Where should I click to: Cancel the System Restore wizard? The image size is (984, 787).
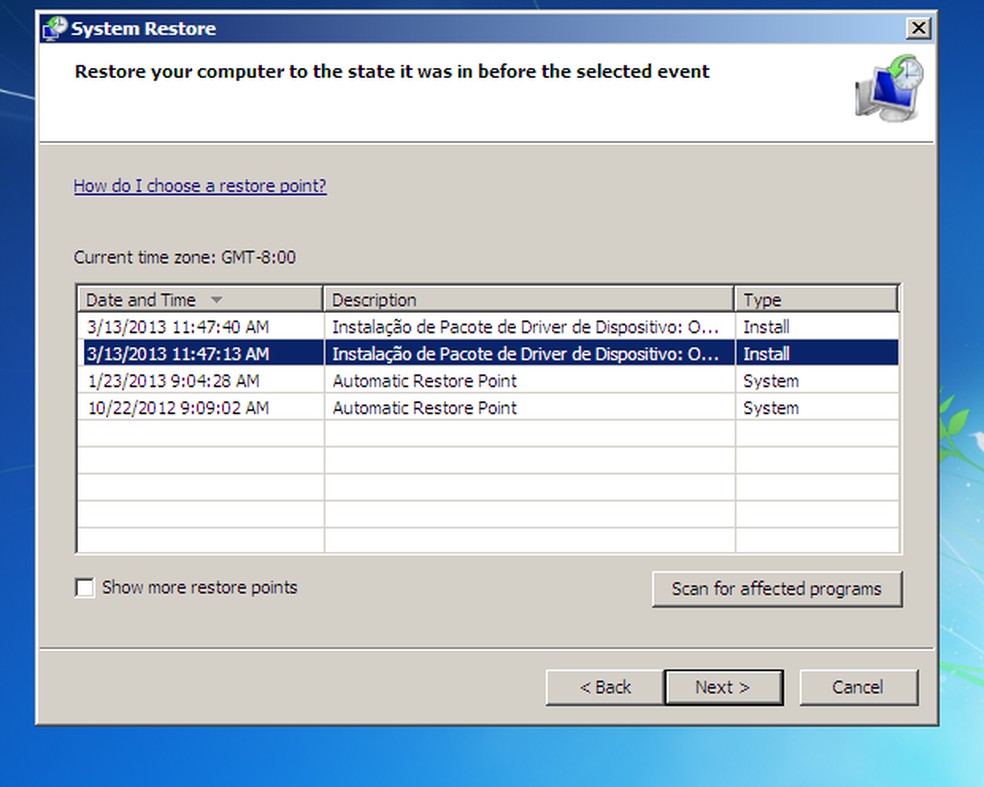point(858,687)
